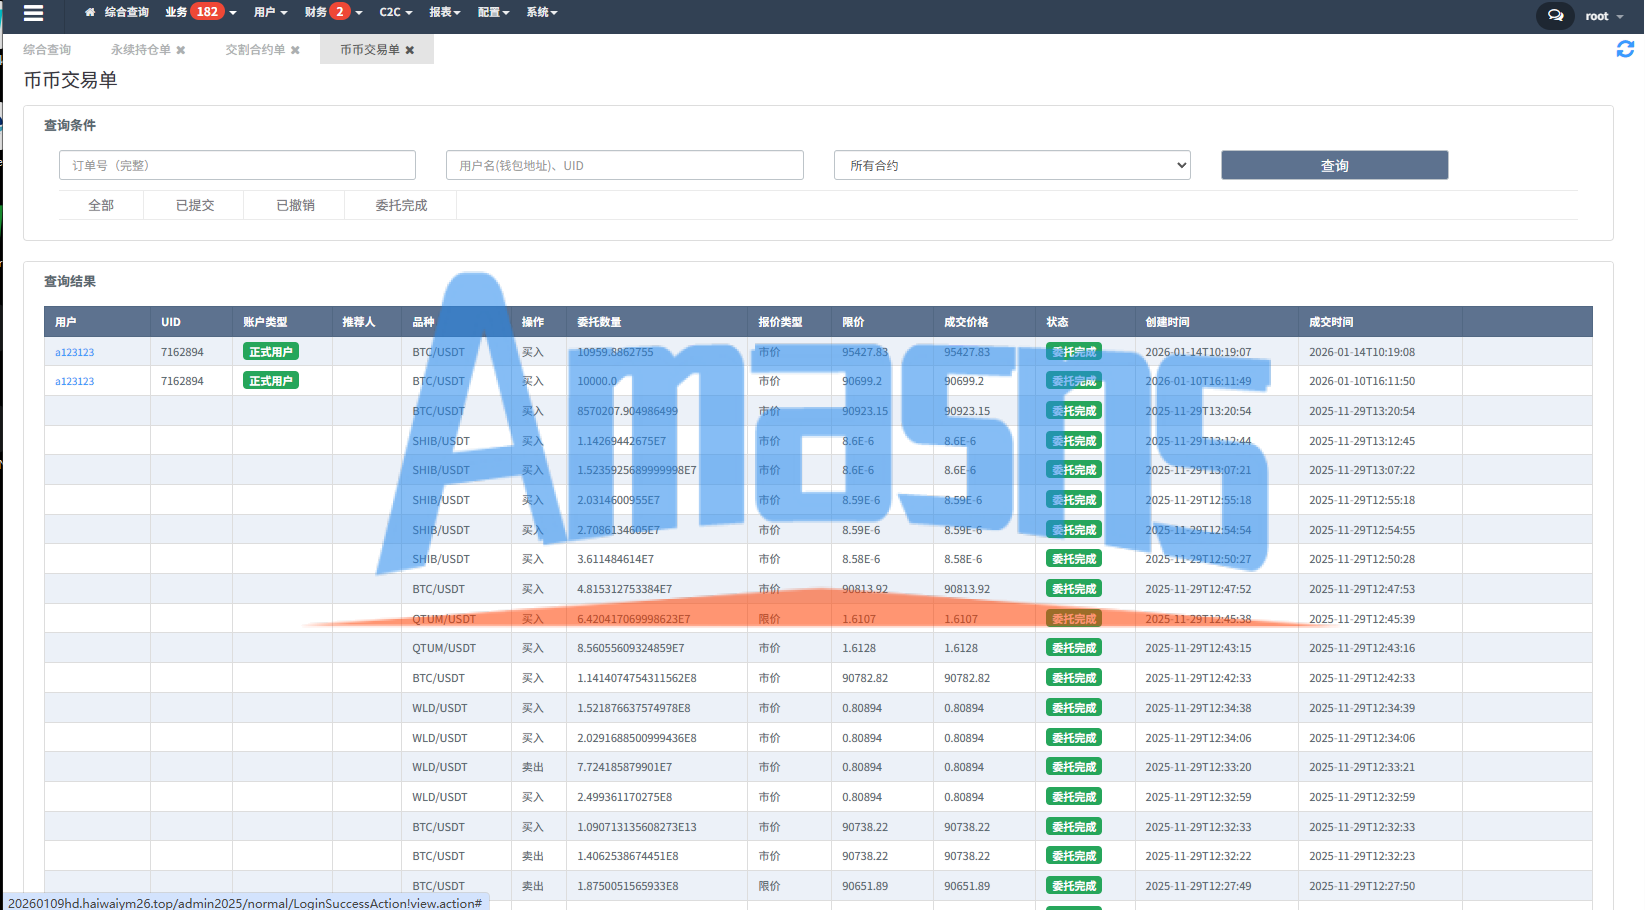Screen dimensions: 1645x910
Task: Open the hamburger sidebar menu
Action: click(33, 13)
